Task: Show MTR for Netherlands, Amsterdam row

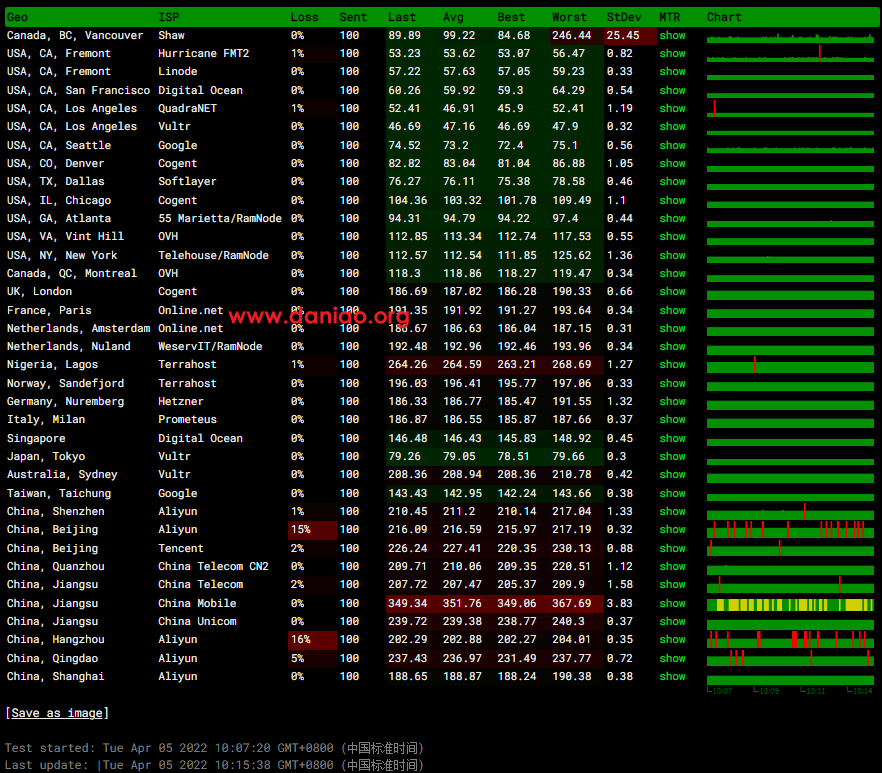Action: click(x=672, y=328)
